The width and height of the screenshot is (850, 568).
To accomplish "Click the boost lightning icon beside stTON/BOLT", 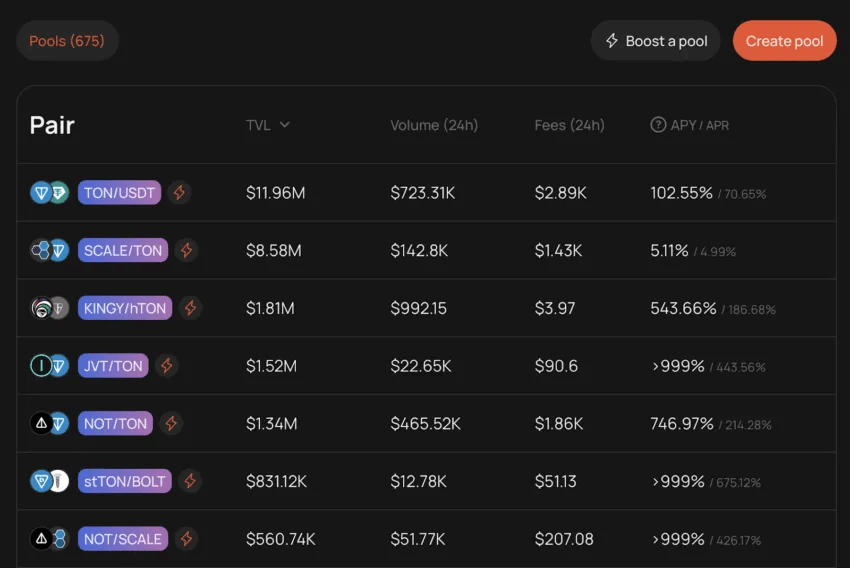I will tap(190, 481).
